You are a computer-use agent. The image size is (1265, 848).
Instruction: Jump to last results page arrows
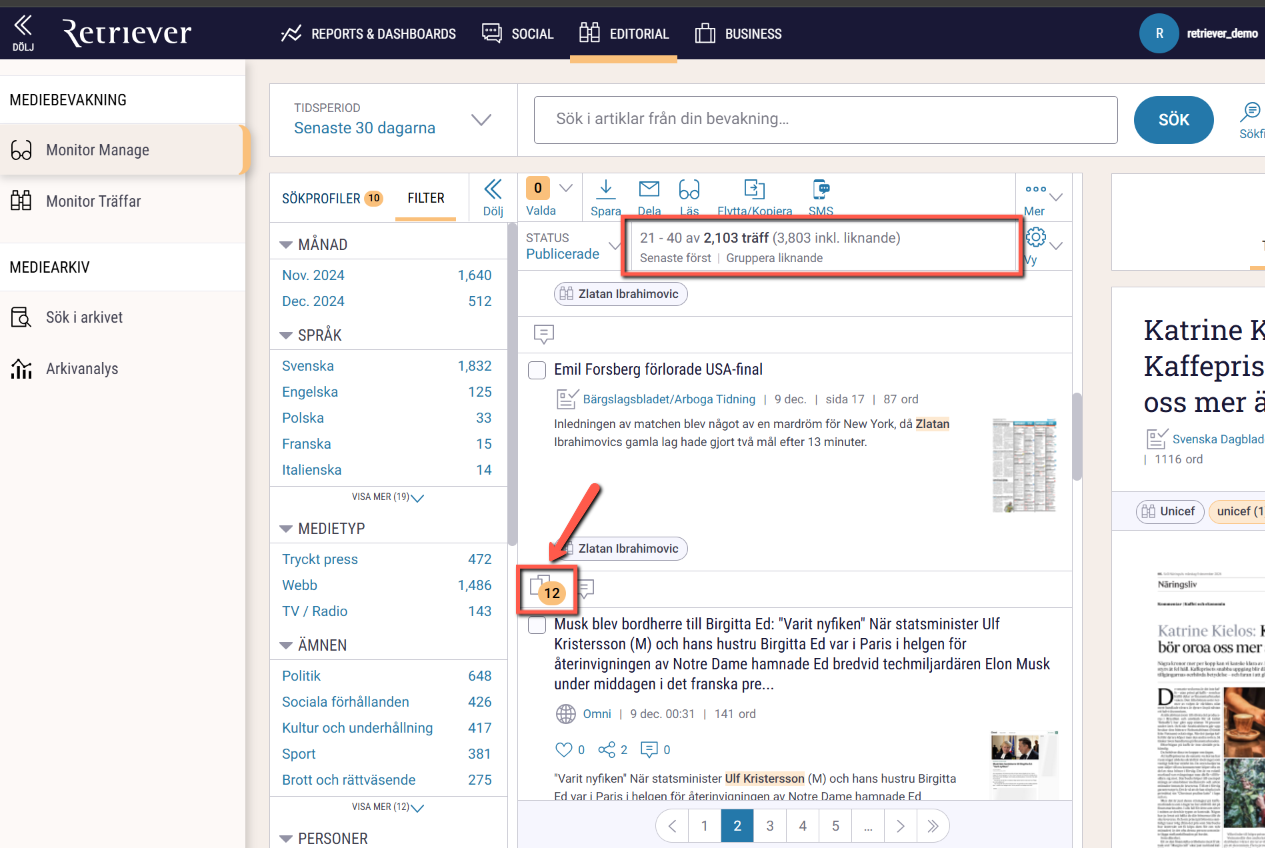point(933,826)
